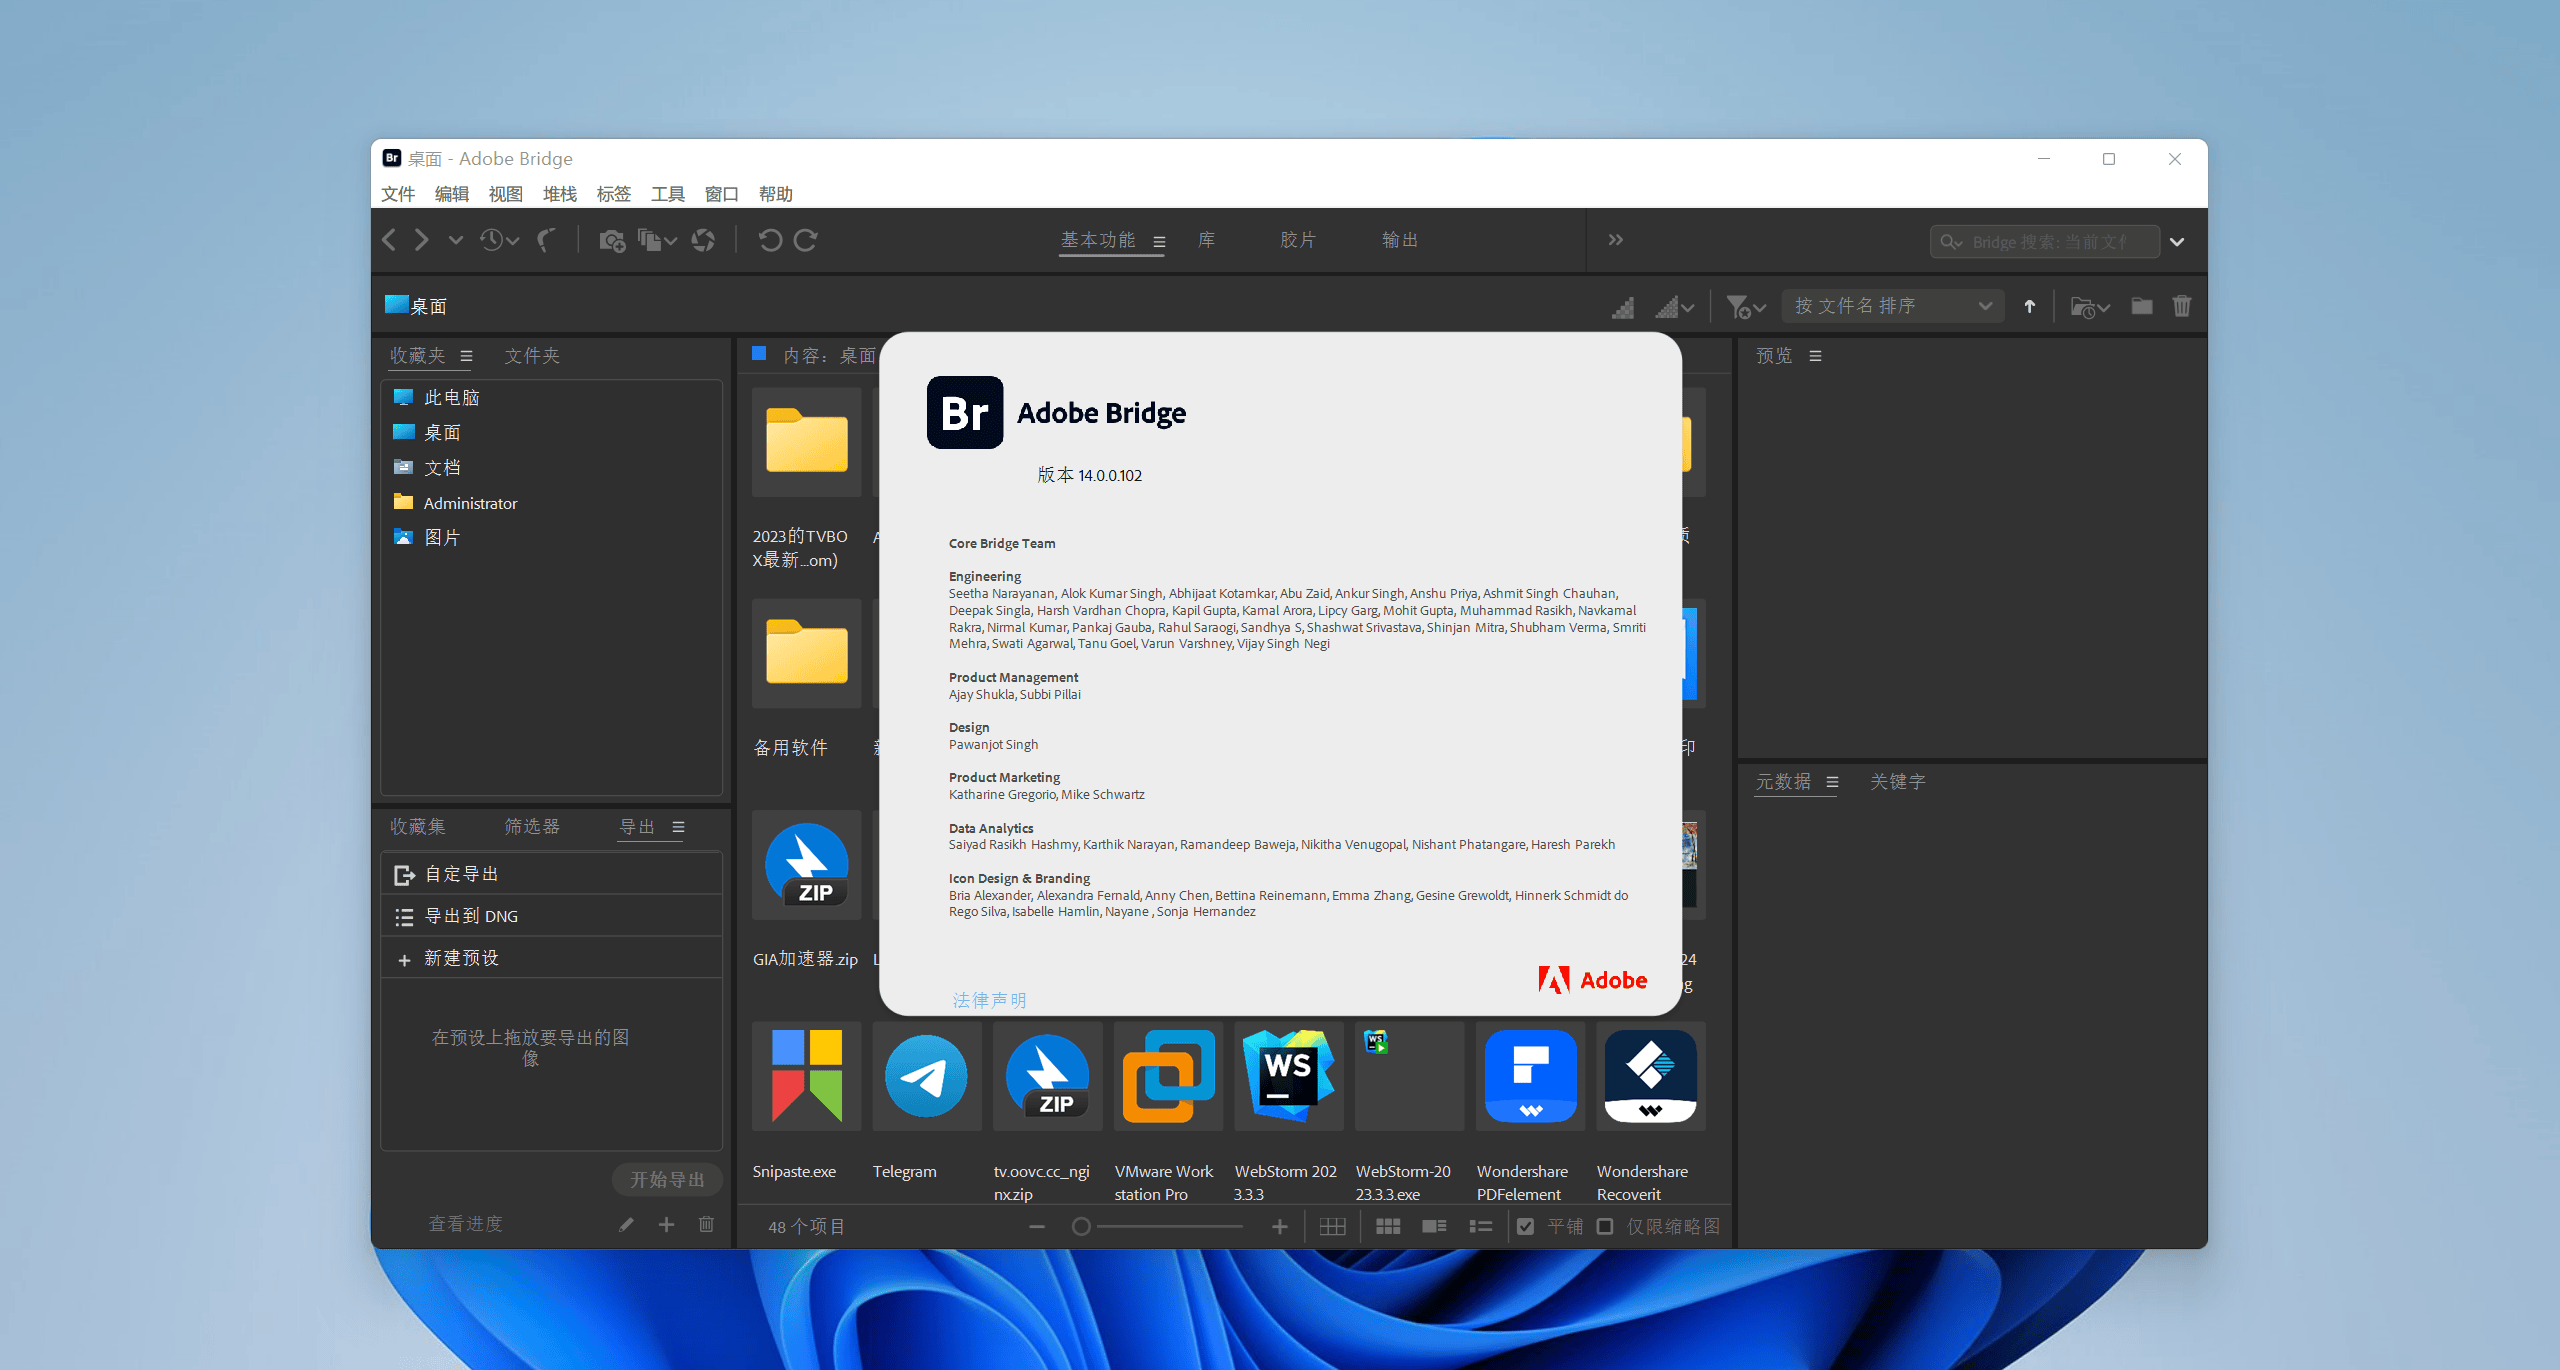
Task: Open 文件 menu
Action: (398, 194)
